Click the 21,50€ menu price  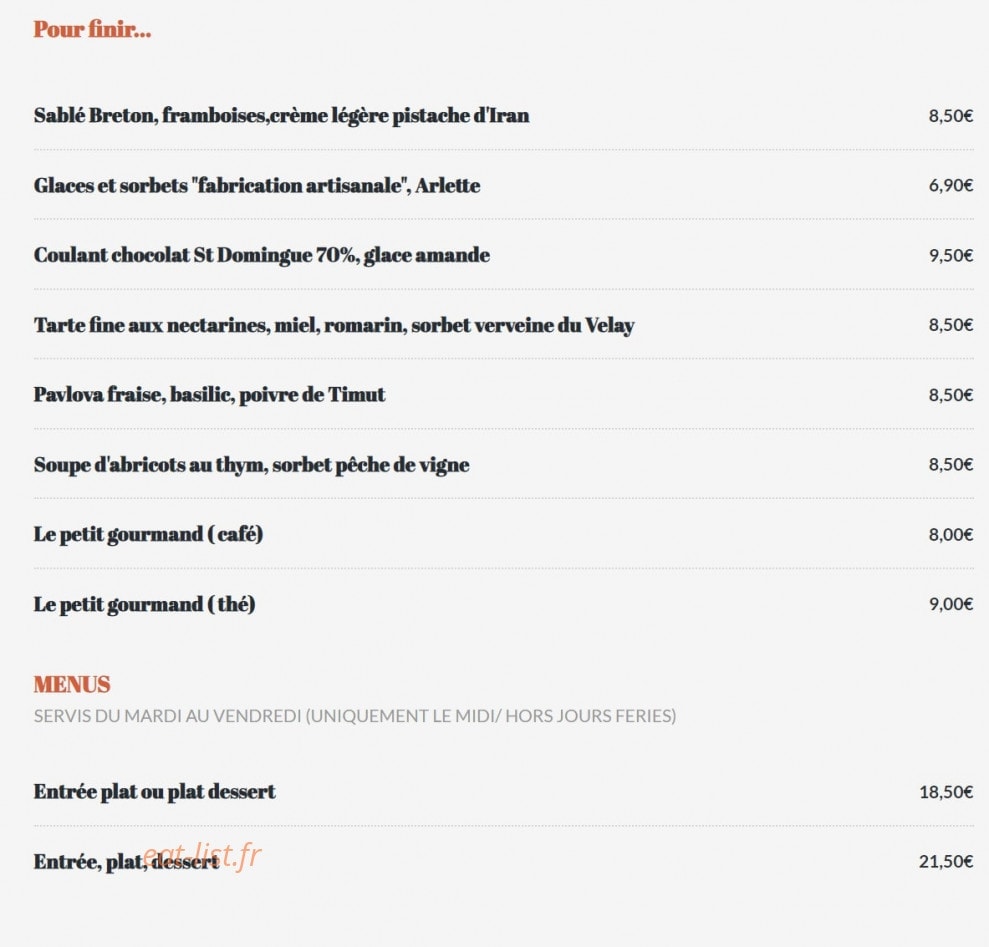click(x=946, y=862)
